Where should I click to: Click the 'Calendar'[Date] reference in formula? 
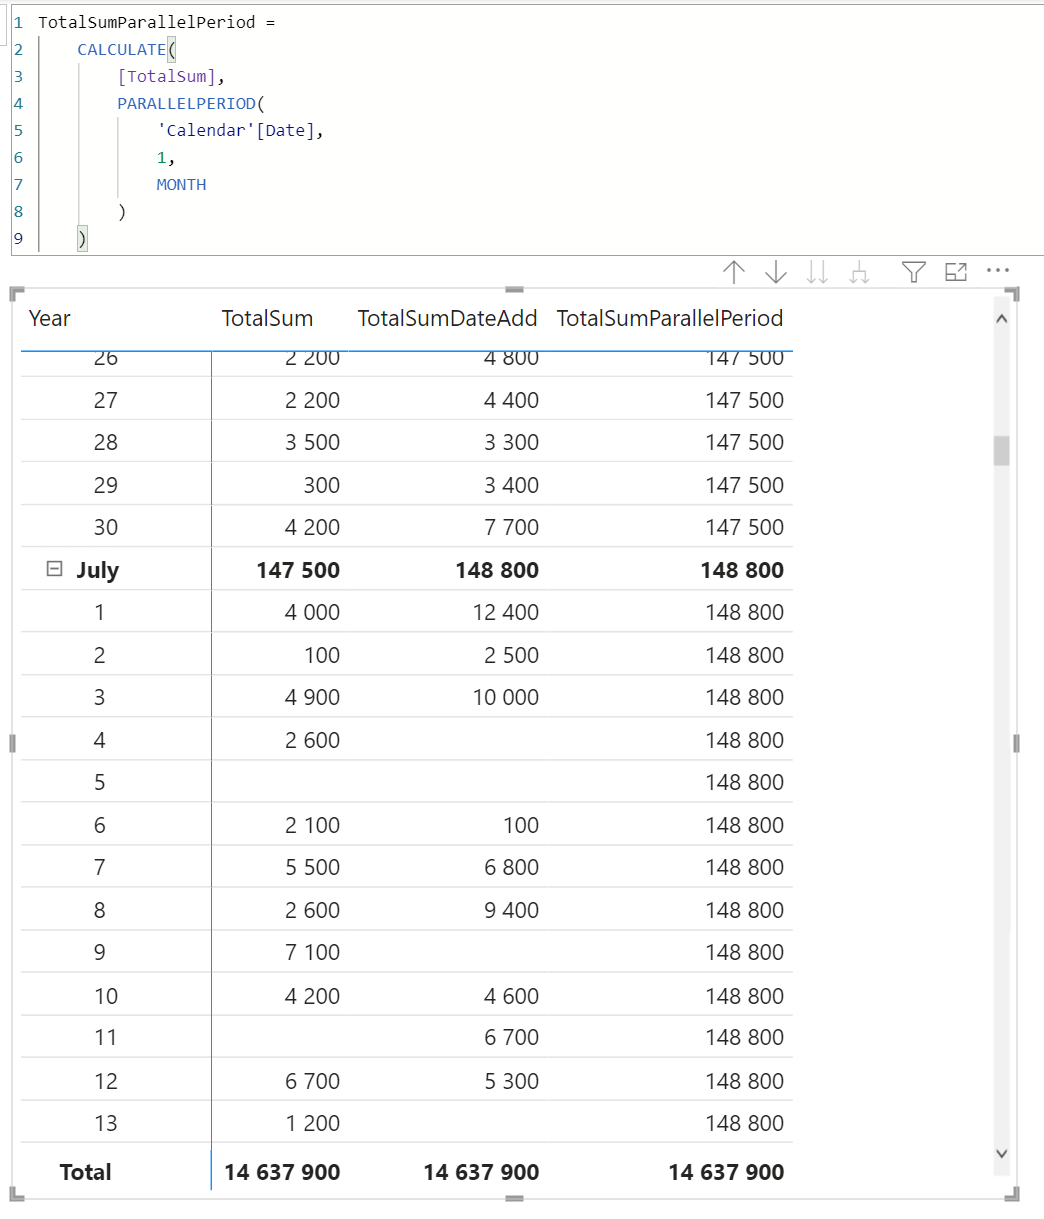click(x=236, y=130)
